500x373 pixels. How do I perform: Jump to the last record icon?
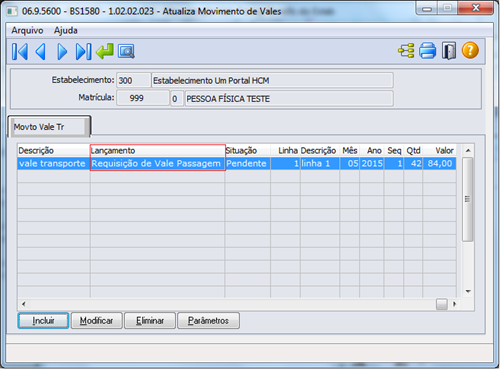pos(83,52)
